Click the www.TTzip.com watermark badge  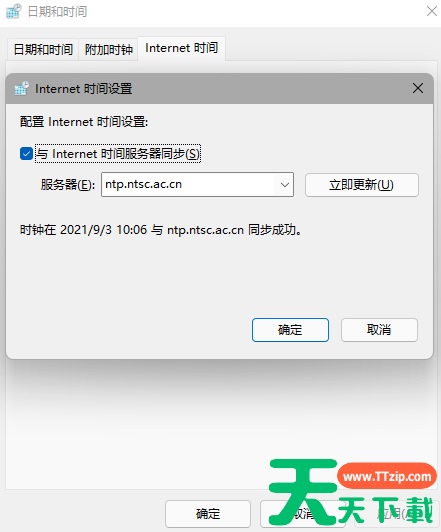click(x=387, y=476)
